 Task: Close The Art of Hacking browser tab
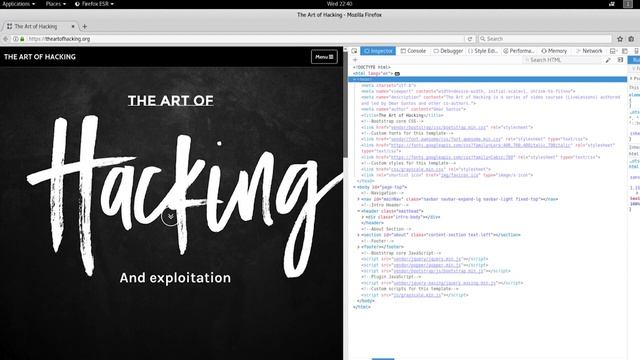click(x=73, y=27)
